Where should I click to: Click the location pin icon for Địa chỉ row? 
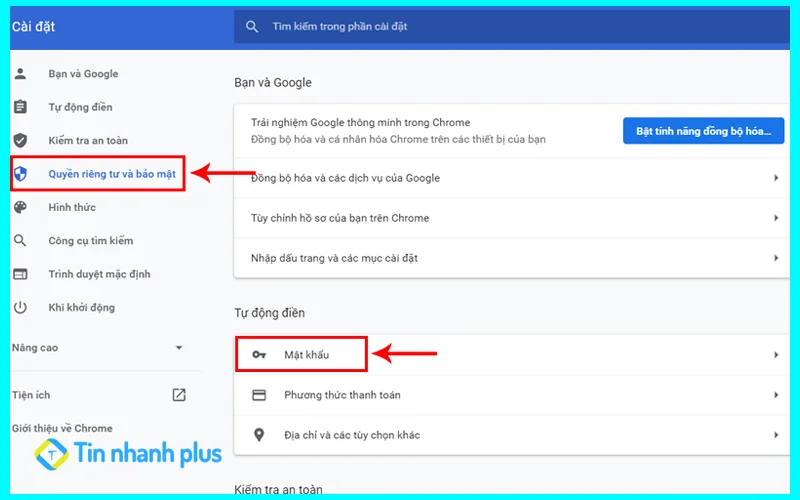pyautogui.click(x=259, y=435)
